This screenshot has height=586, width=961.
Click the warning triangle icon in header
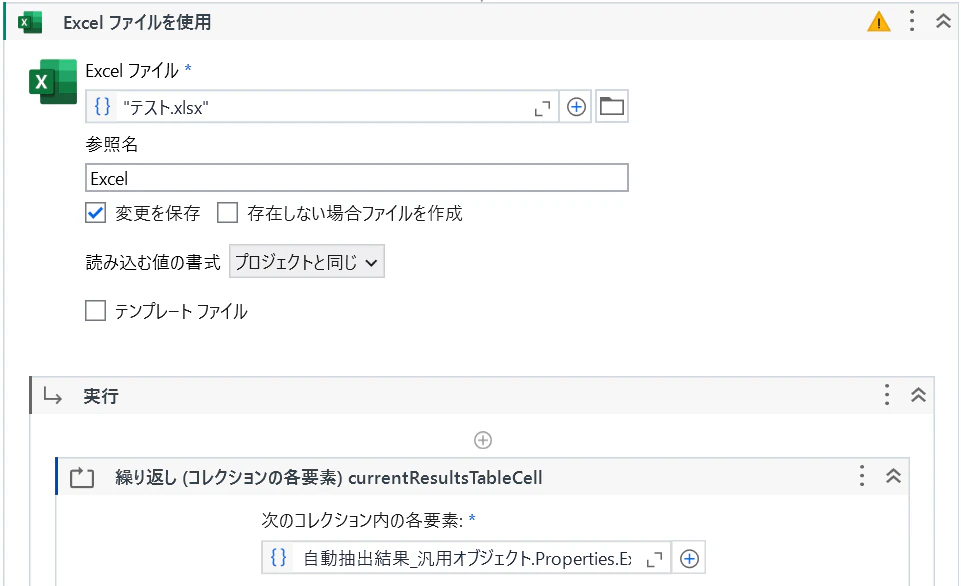pyautogui.click(x=879, y=22)
